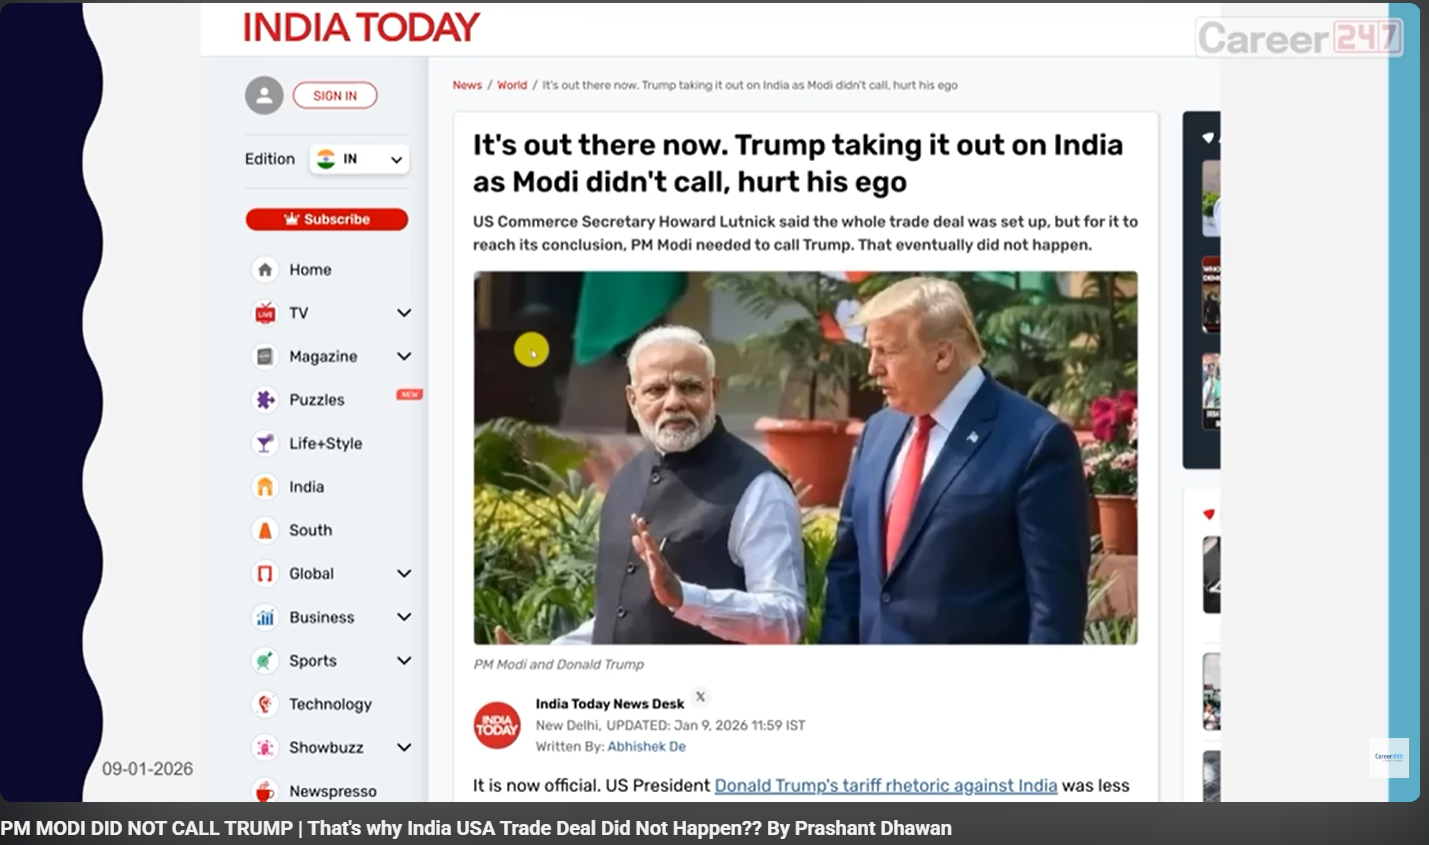Screen dimensions: 1429x845
Task: Open the Technology section icon
Action: 265,704
